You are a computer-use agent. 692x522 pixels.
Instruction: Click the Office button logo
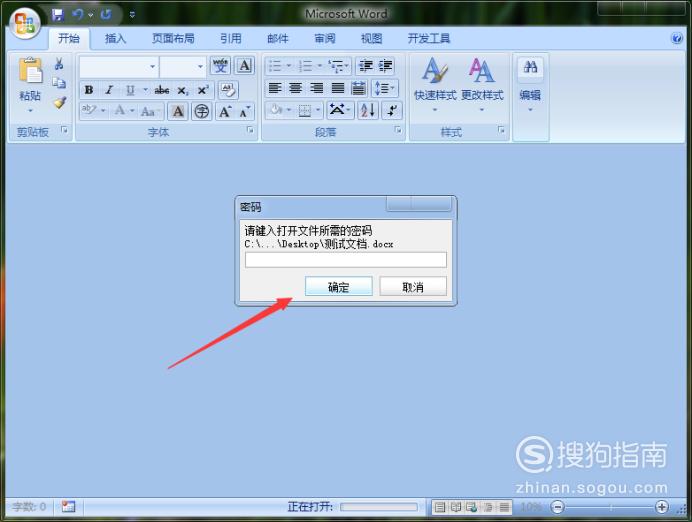25,23
